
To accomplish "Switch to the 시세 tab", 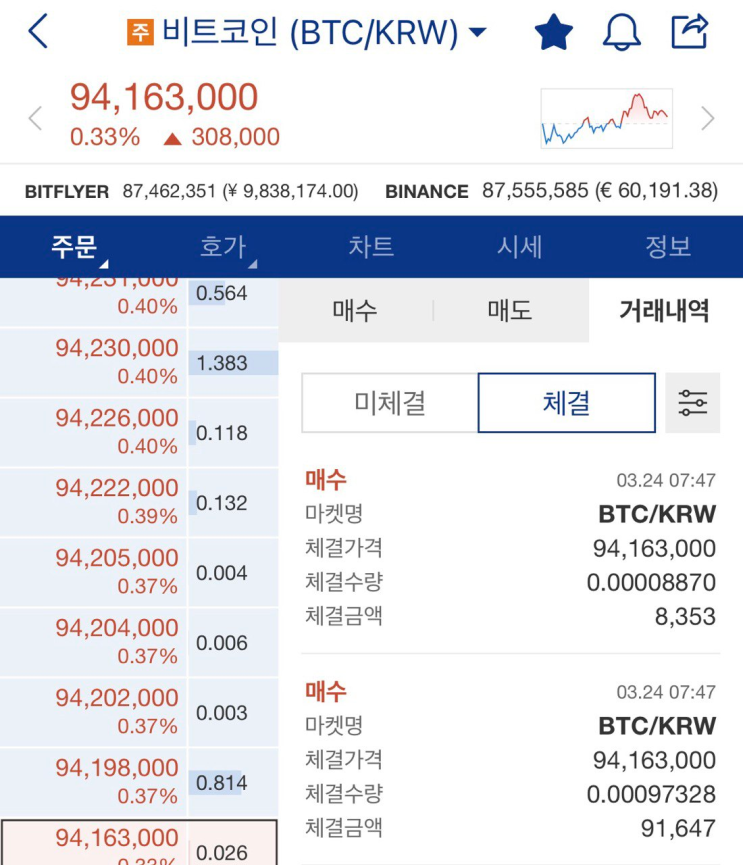I will (519, 247).
